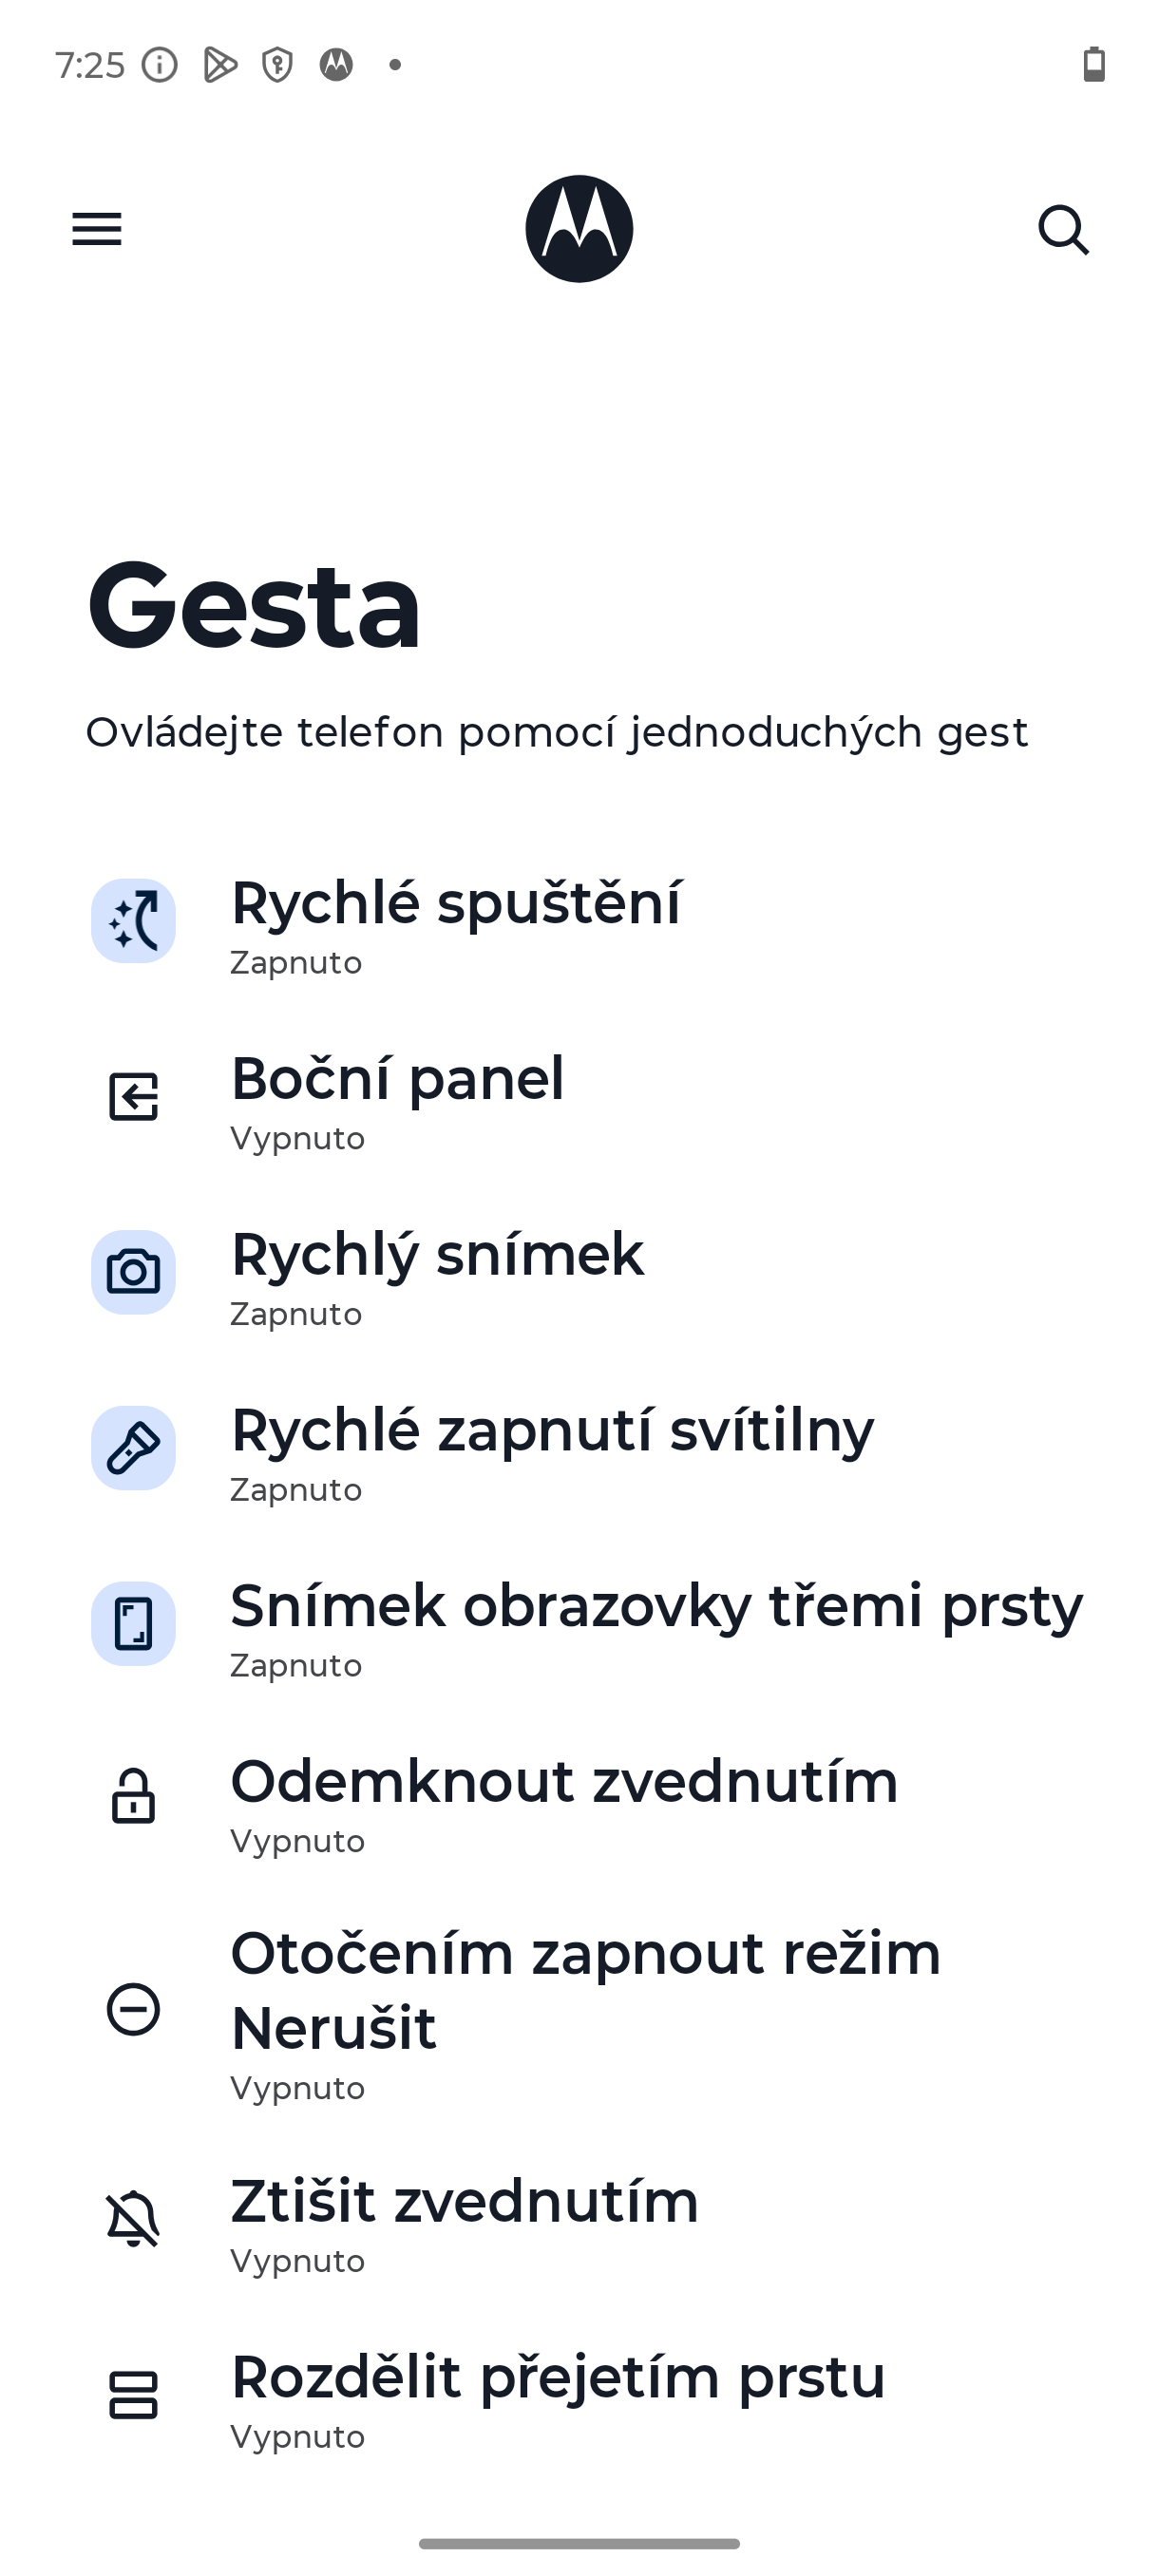Tap the Boční panel arrow icon
Screen dimensions: 1159x2576
click(133, 1096)
